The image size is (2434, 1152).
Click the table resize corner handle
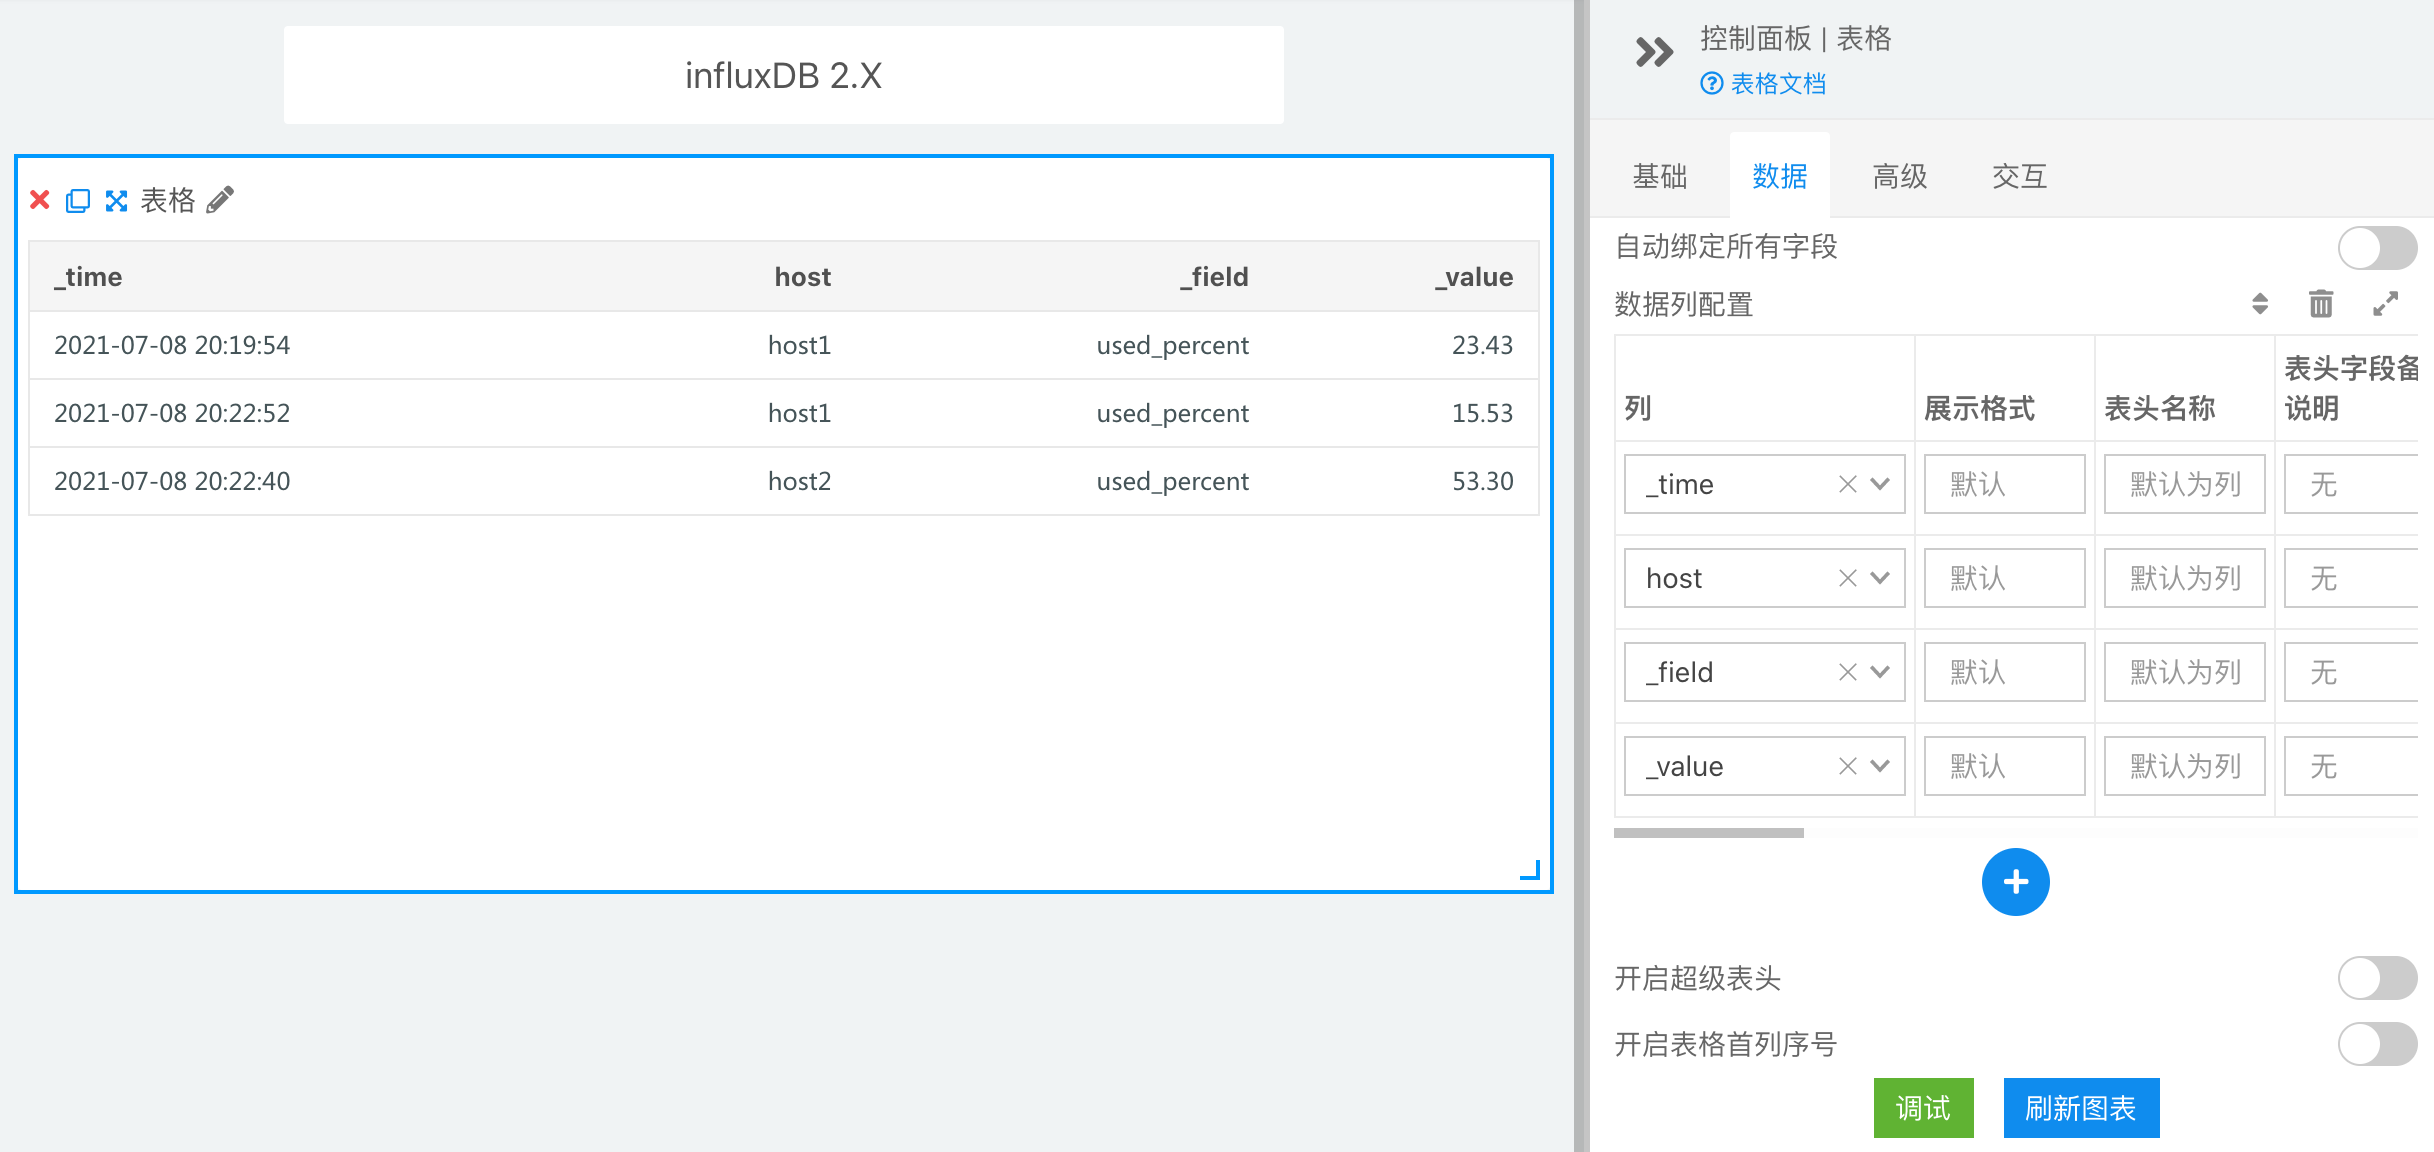[1530, 870]
